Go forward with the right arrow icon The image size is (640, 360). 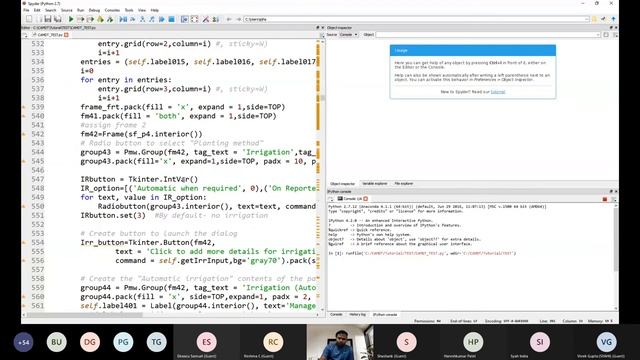(x=239, y=19)
